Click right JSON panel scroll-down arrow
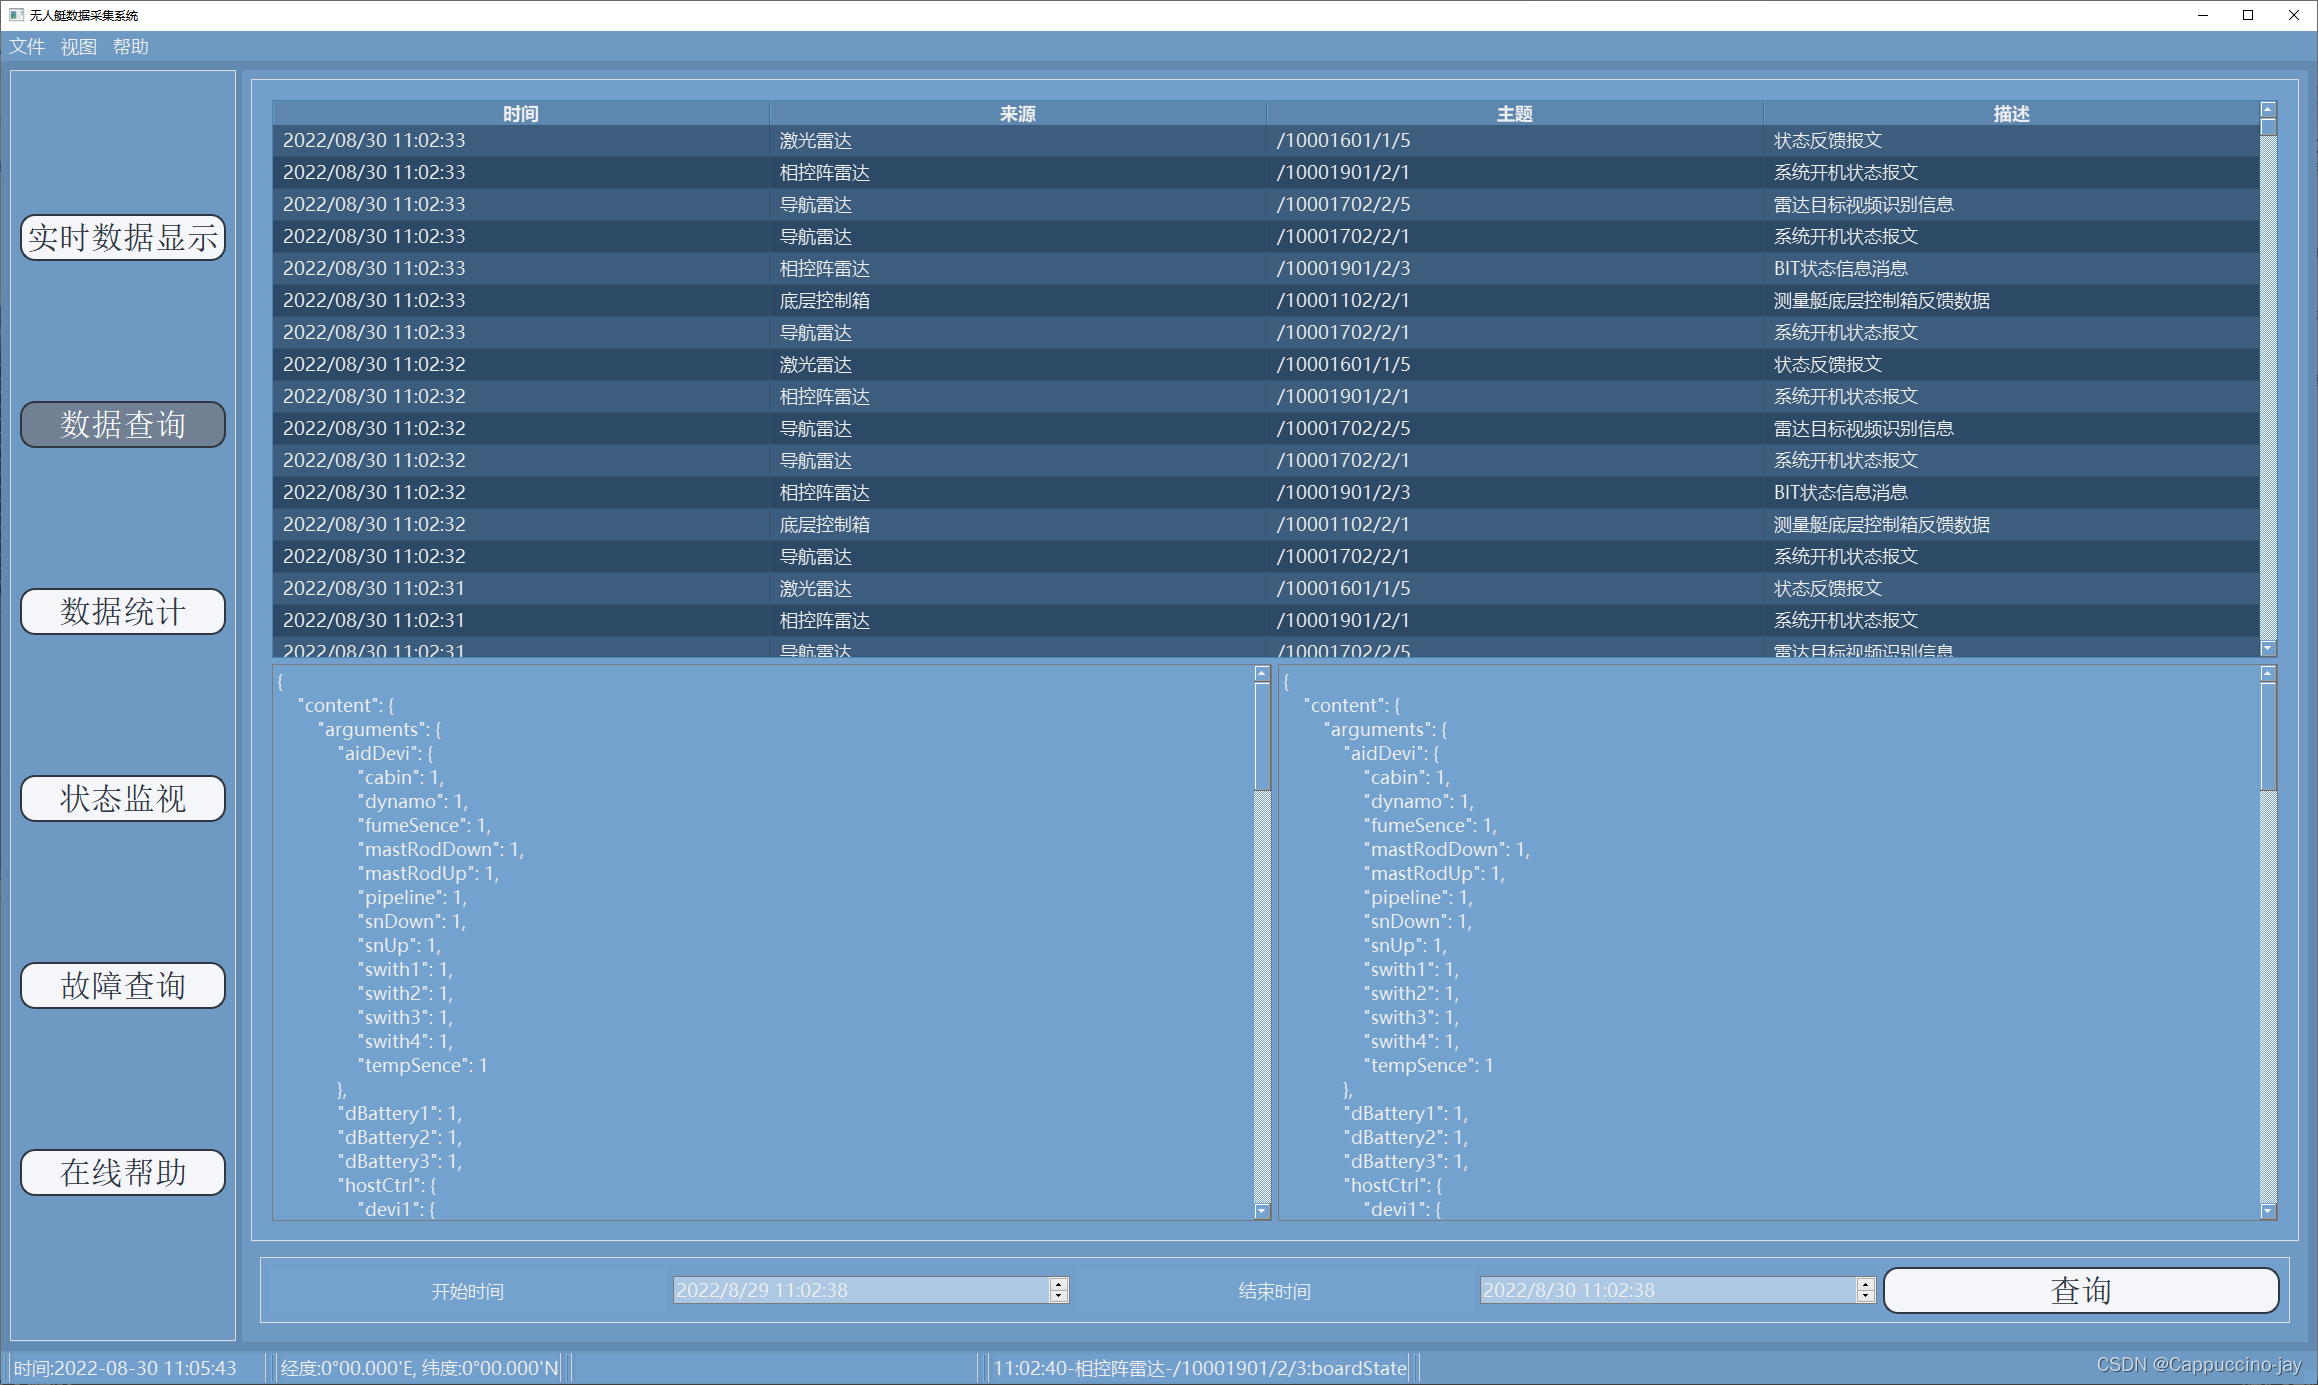This screenshot has height=1385, width=2318. (2268, 1211)
